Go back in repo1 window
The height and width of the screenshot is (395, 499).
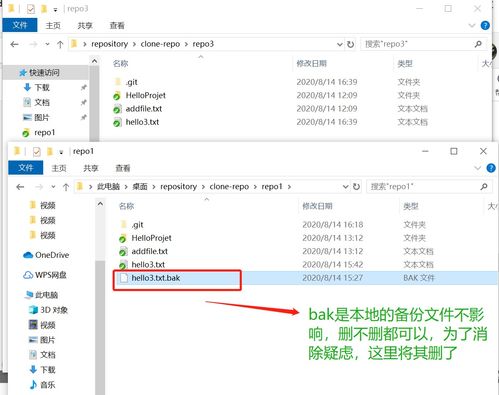point(20,187)
